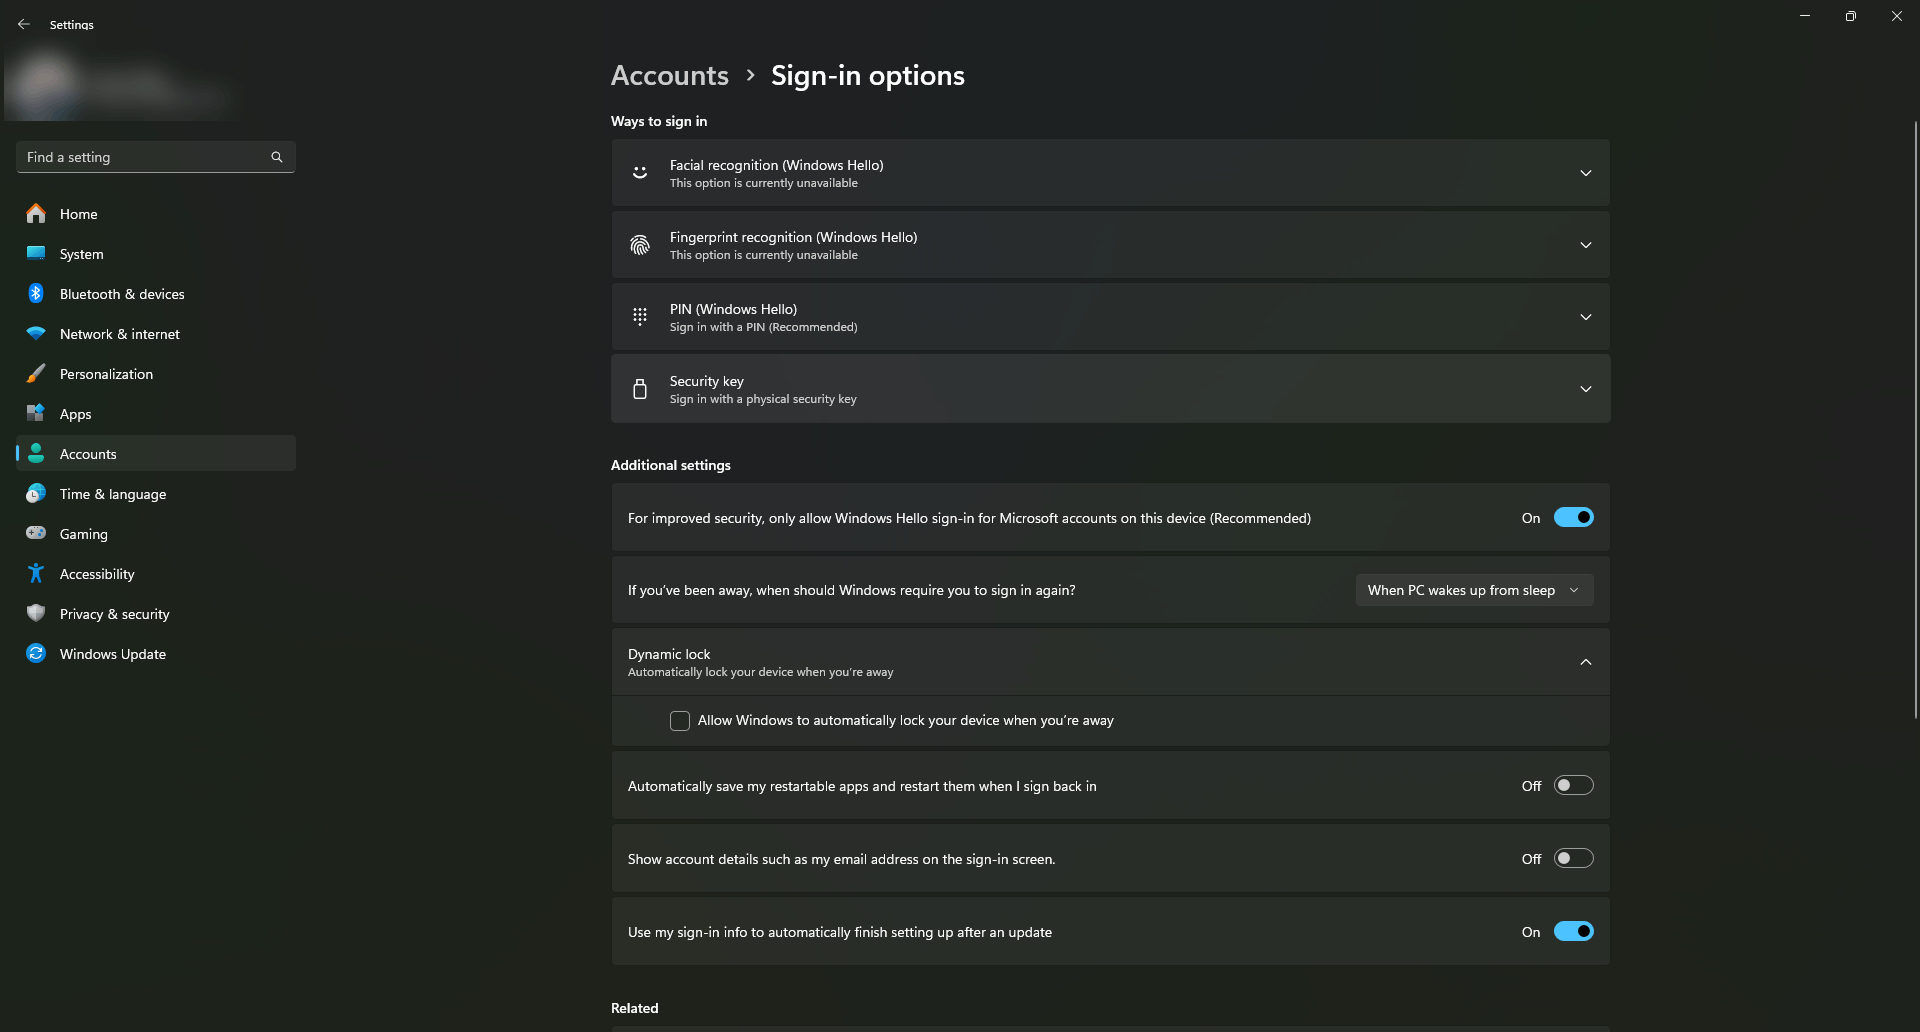Viewport: 1920px width, 1032px height.
Task: Turn on restartable apps toggle
Action: (1573, 786)
